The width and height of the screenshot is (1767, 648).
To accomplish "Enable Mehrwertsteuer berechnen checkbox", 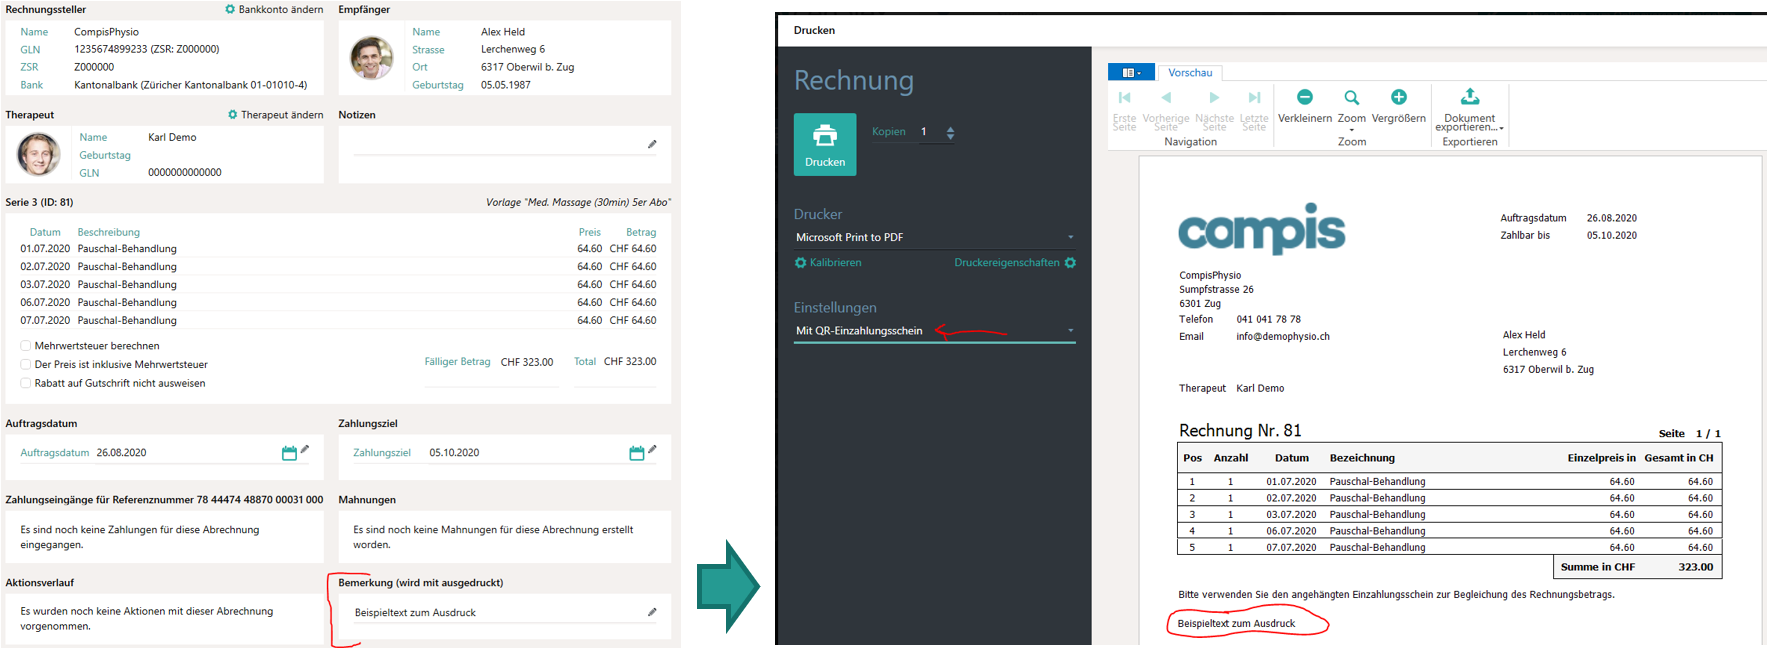I will [26, 346].
